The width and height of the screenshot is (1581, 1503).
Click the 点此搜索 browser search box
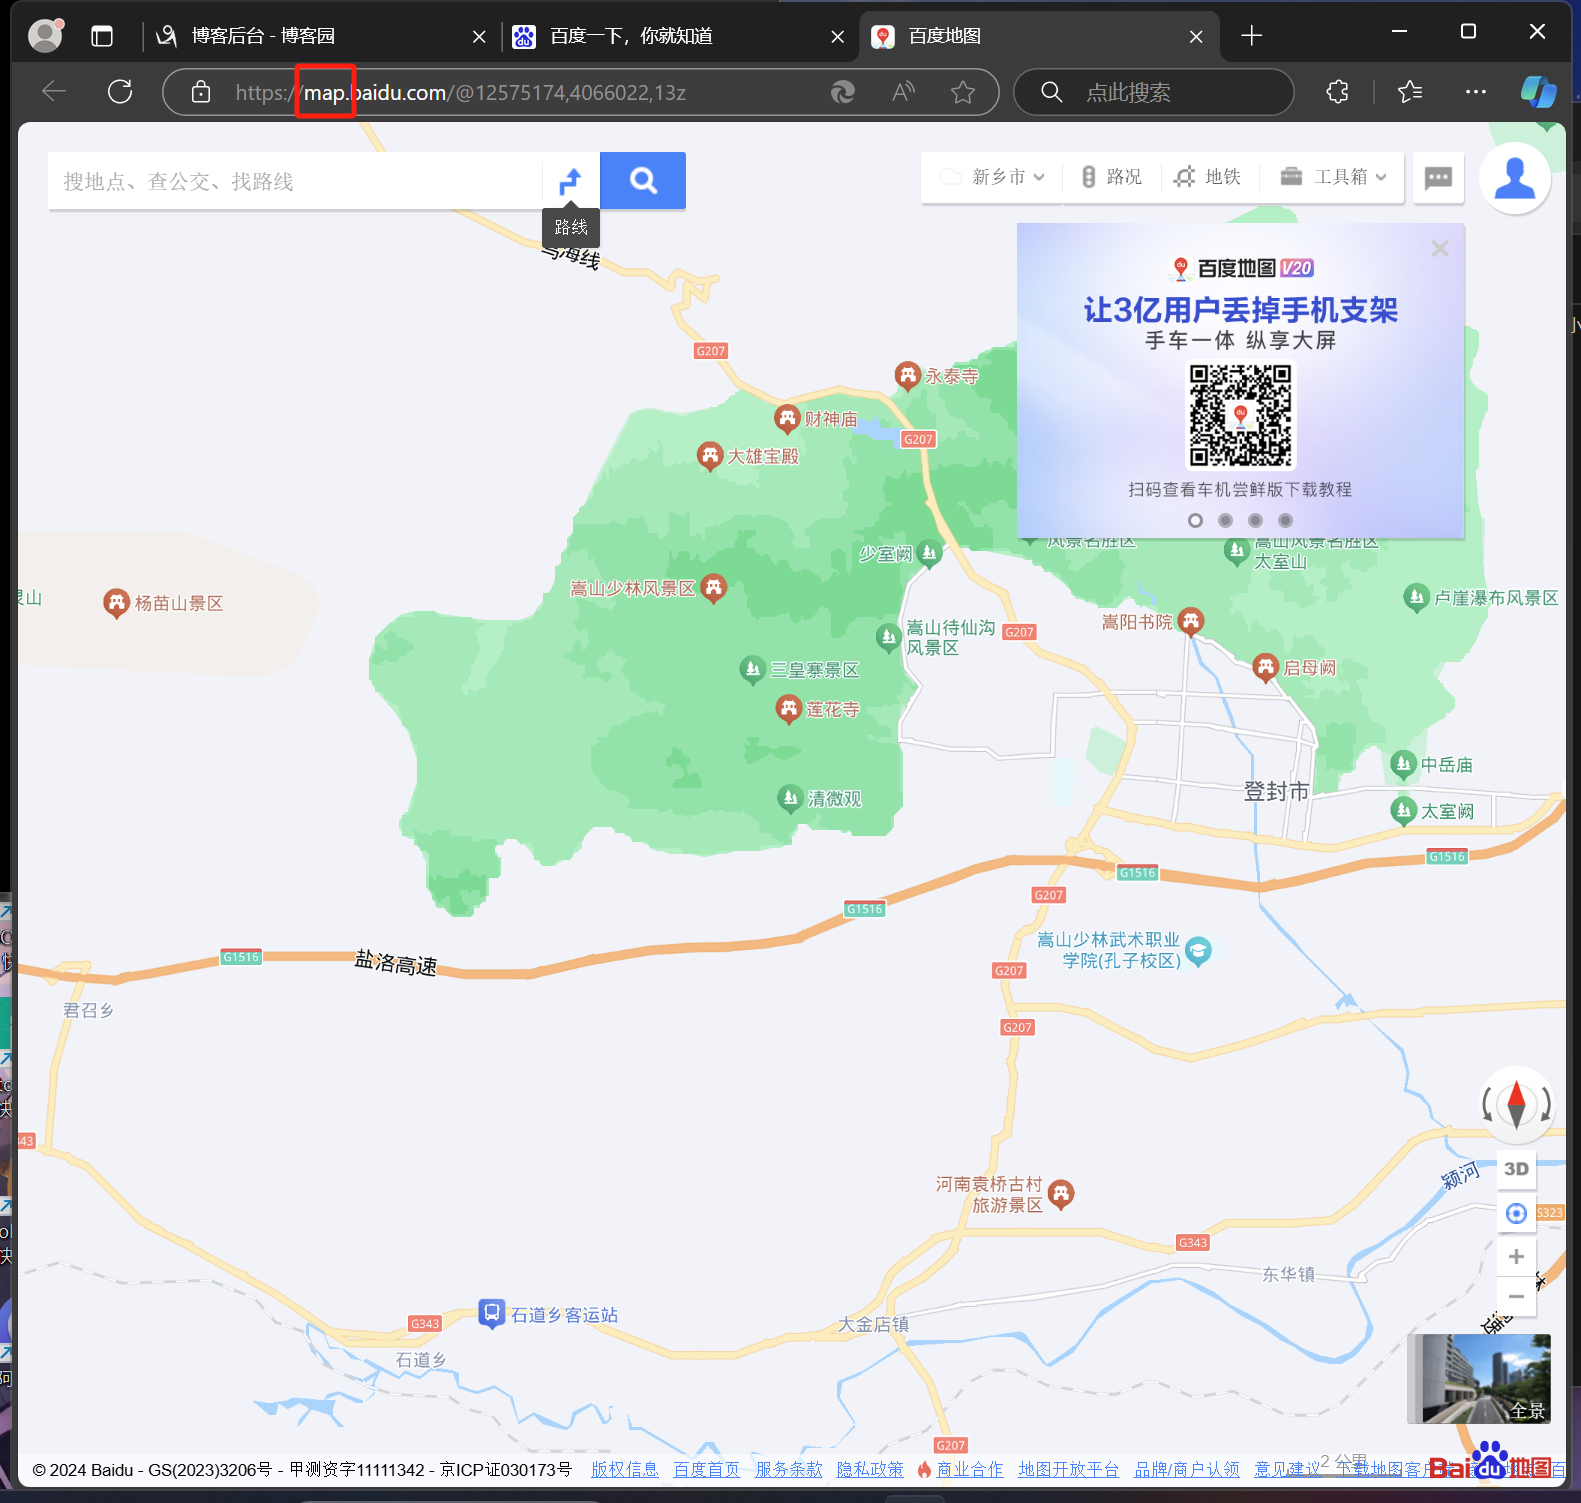(x=1154, y=92)
